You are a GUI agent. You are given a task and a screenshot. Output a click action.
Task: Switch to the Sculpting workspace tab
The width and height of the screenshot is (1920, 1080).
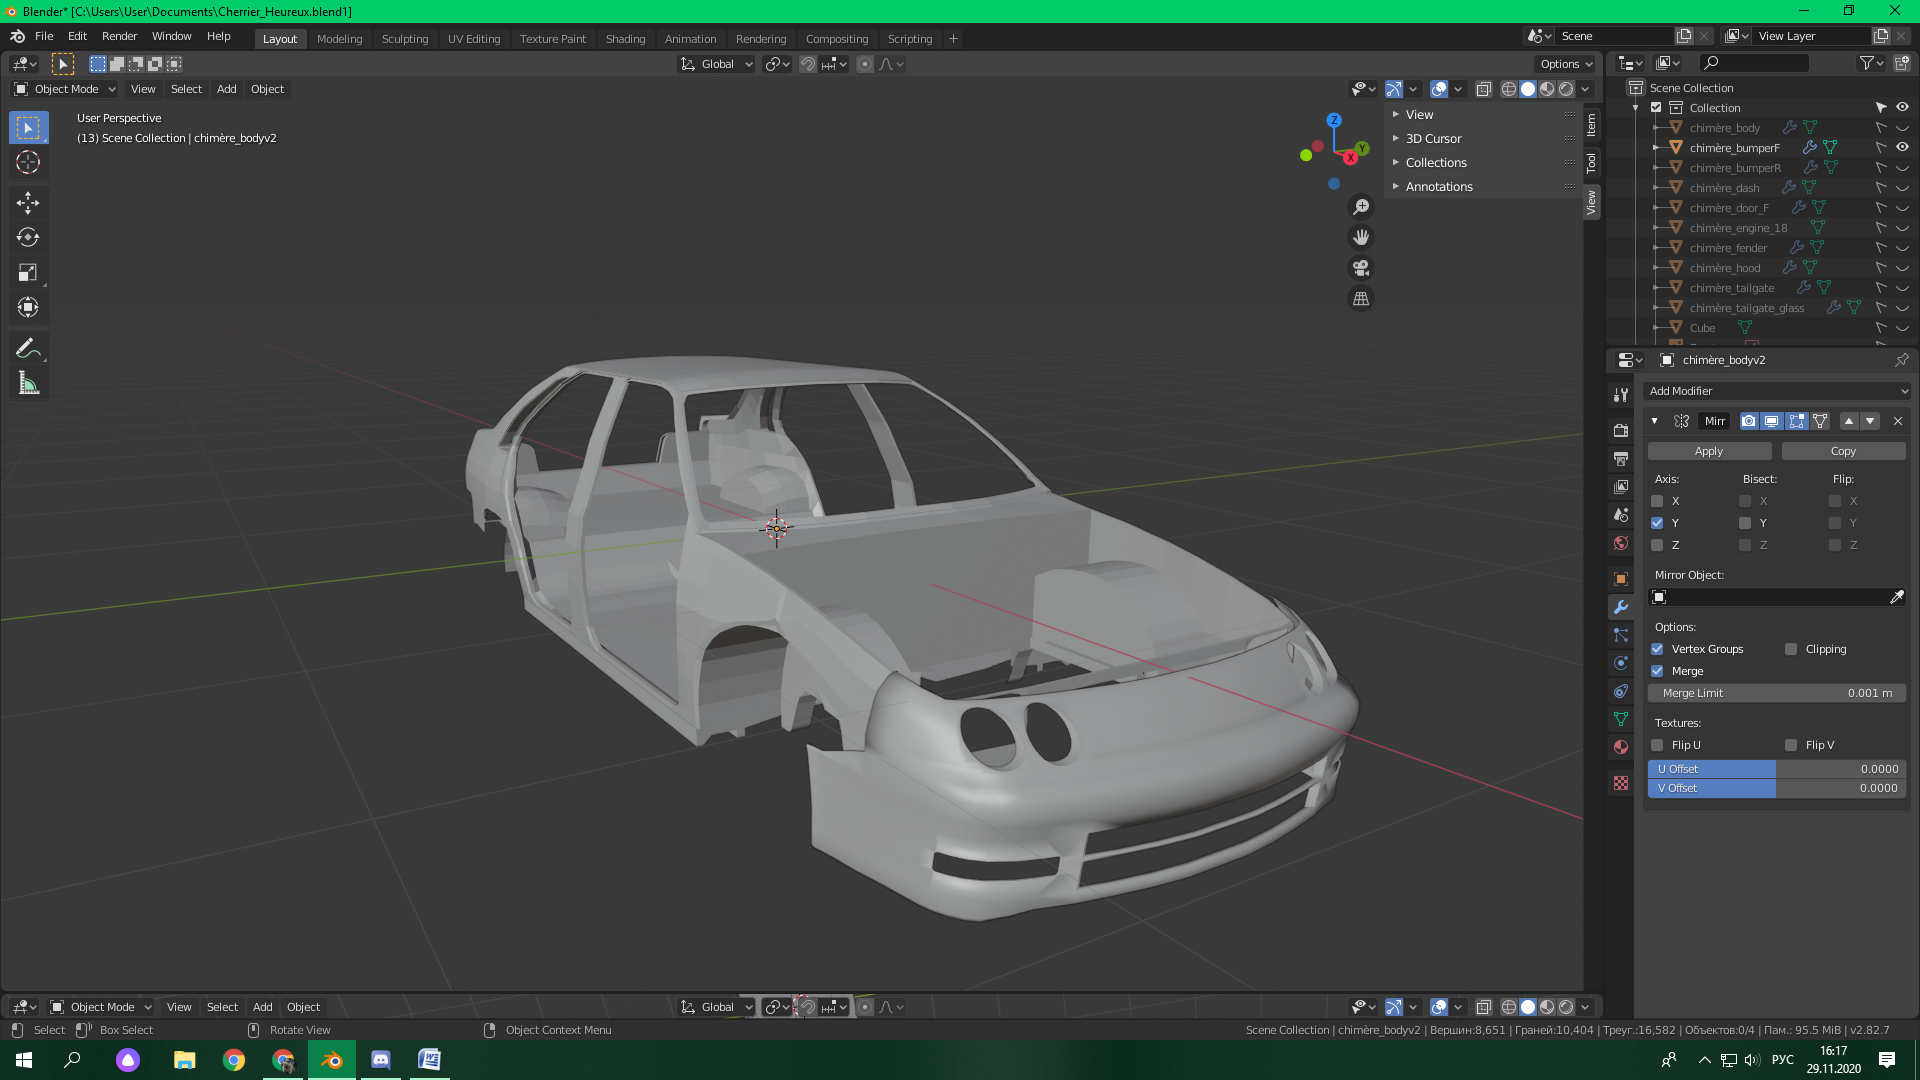tap(404, 39)
